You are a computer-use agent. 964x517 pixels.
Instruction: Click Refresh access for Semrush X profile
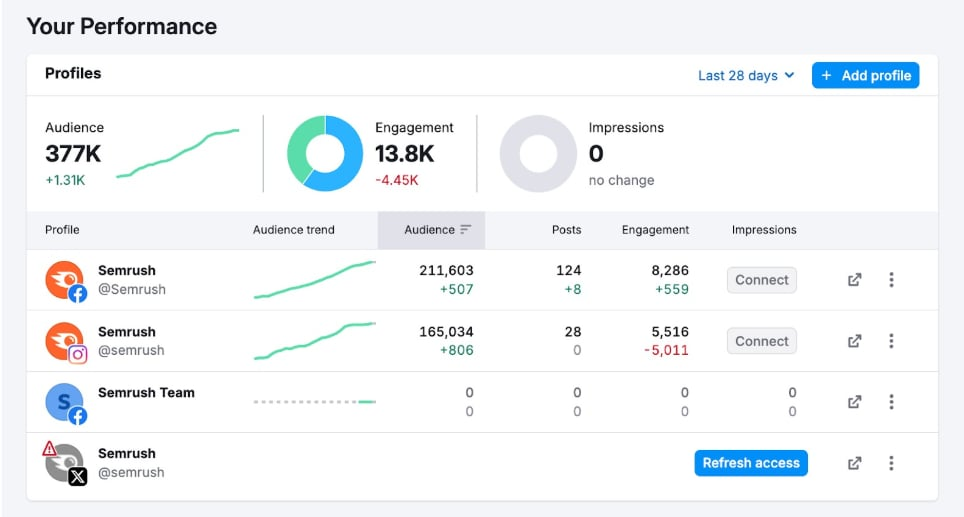point(751,463)
